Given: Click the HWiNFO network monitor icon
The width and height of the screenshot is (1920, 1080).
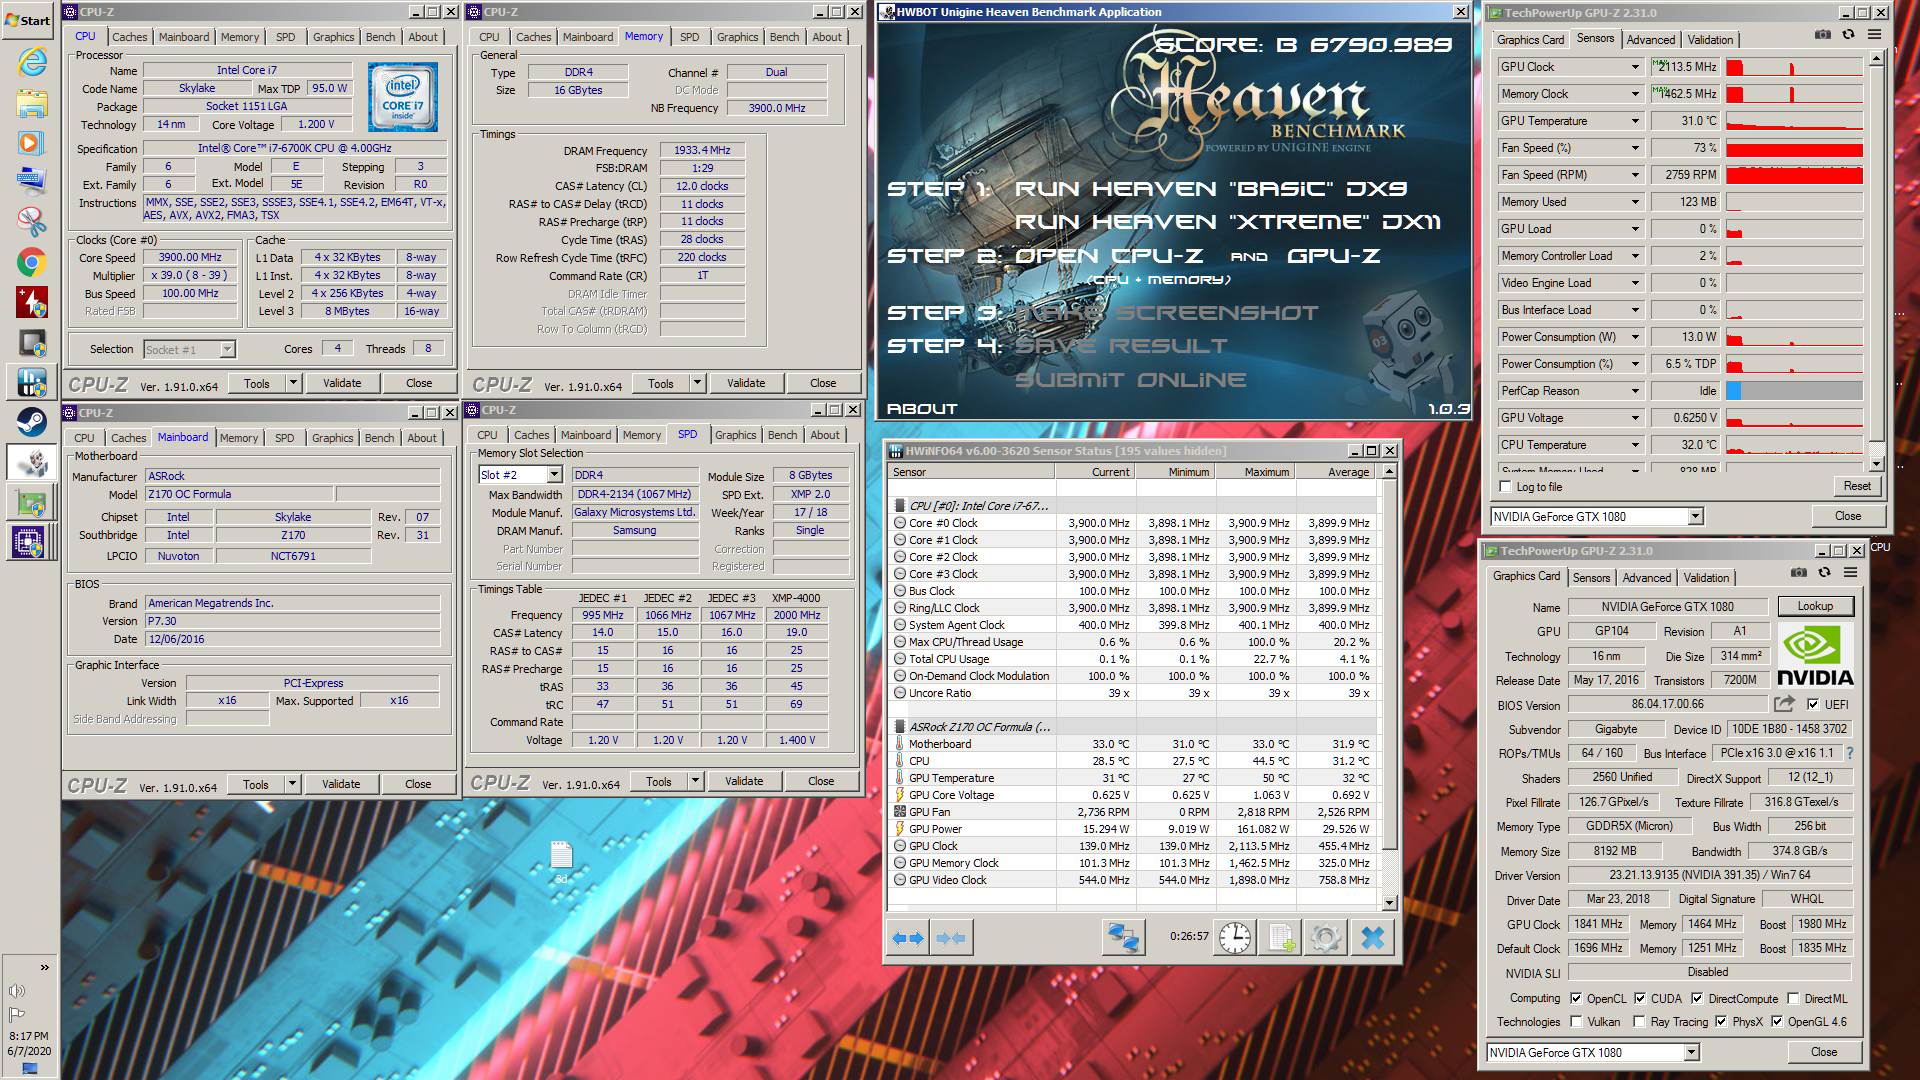Looking at the screenshot, I should tap(1123, 938).
